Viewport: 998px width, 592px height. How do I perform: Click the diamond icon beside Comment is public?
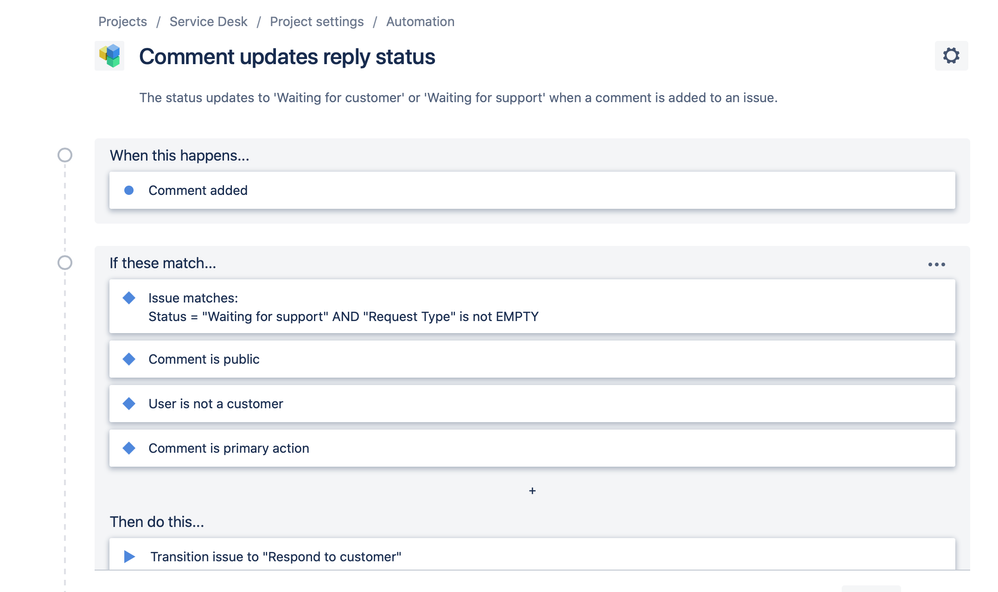(x=129, y=359)
